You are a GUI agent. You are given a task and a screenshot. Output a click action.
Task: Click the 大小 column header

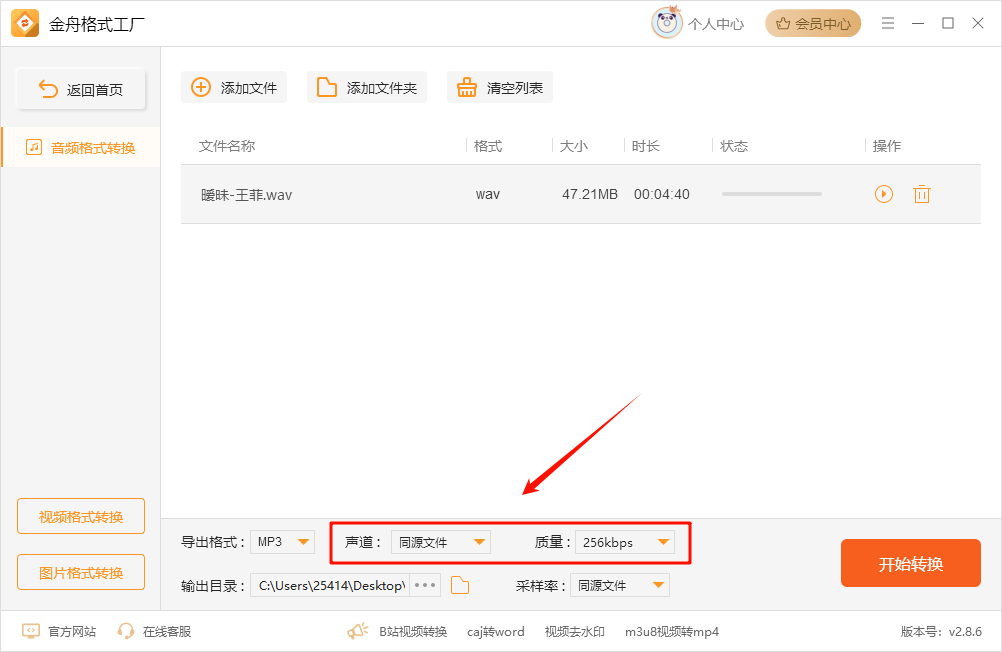click(x=573, y=146)
